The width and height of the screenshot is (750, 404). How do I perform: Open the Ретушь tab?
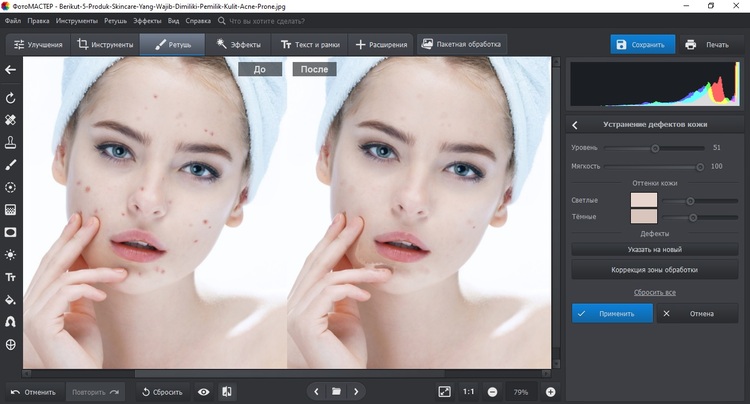point(171,45)
